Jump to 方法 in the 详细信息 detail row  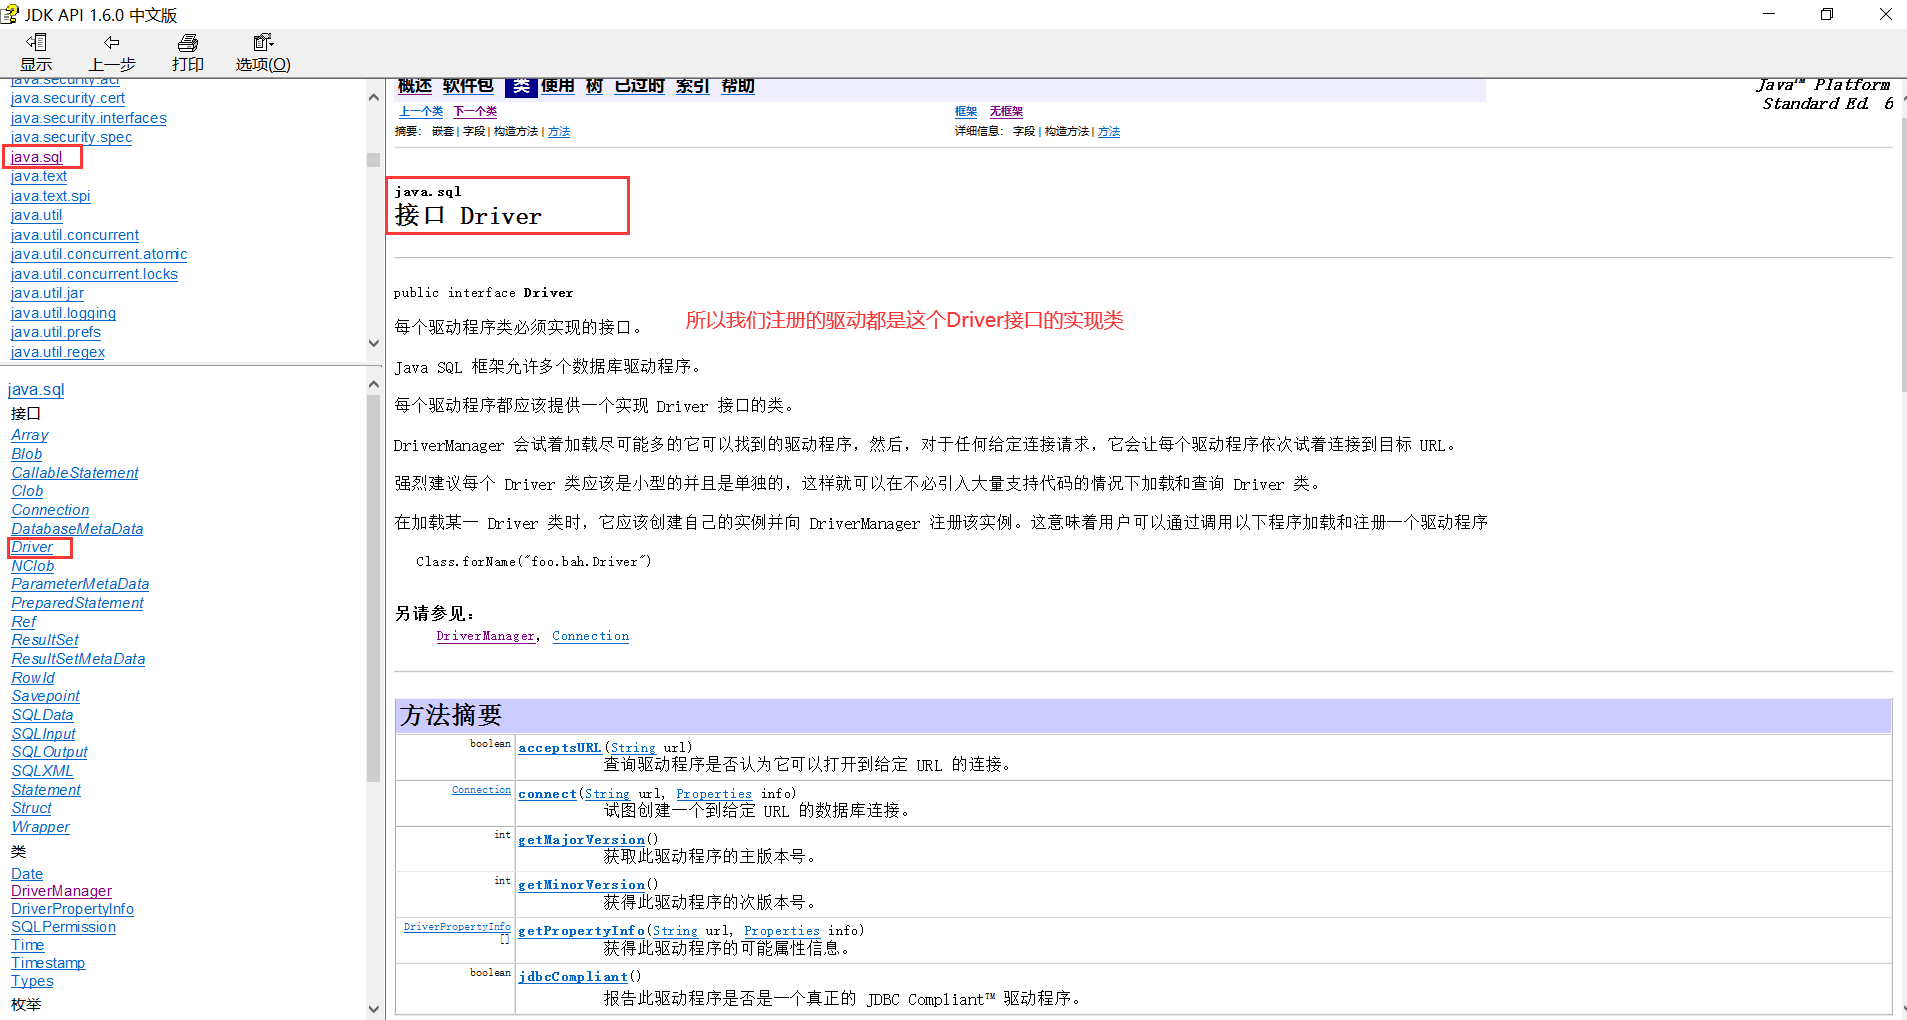coord(1109,132)
